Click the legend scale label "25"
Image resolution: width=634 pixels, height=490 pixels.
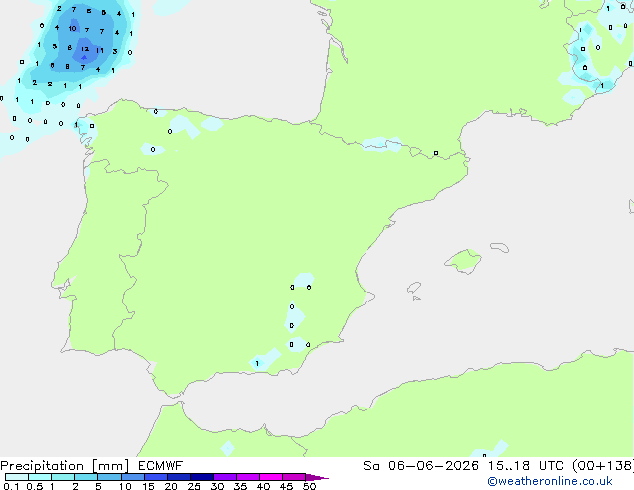coord(194,486)
